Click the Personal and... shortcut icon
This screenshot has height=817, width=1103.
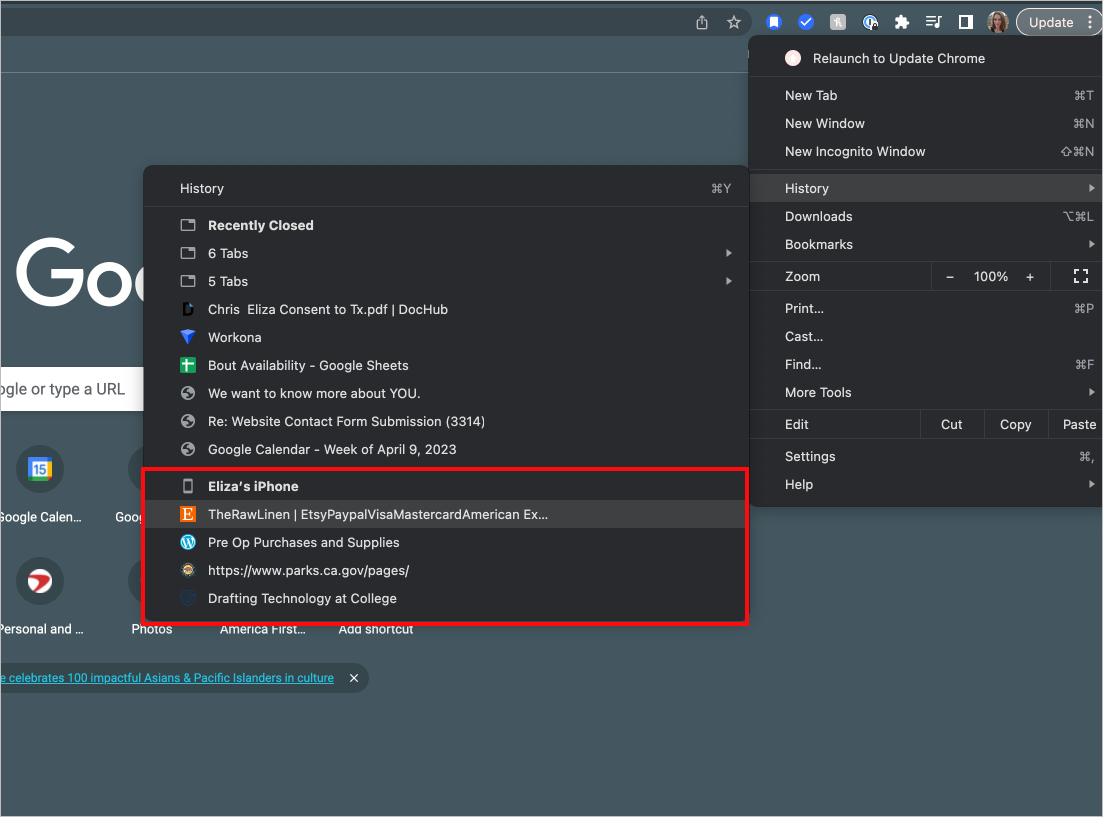[40, 581]
